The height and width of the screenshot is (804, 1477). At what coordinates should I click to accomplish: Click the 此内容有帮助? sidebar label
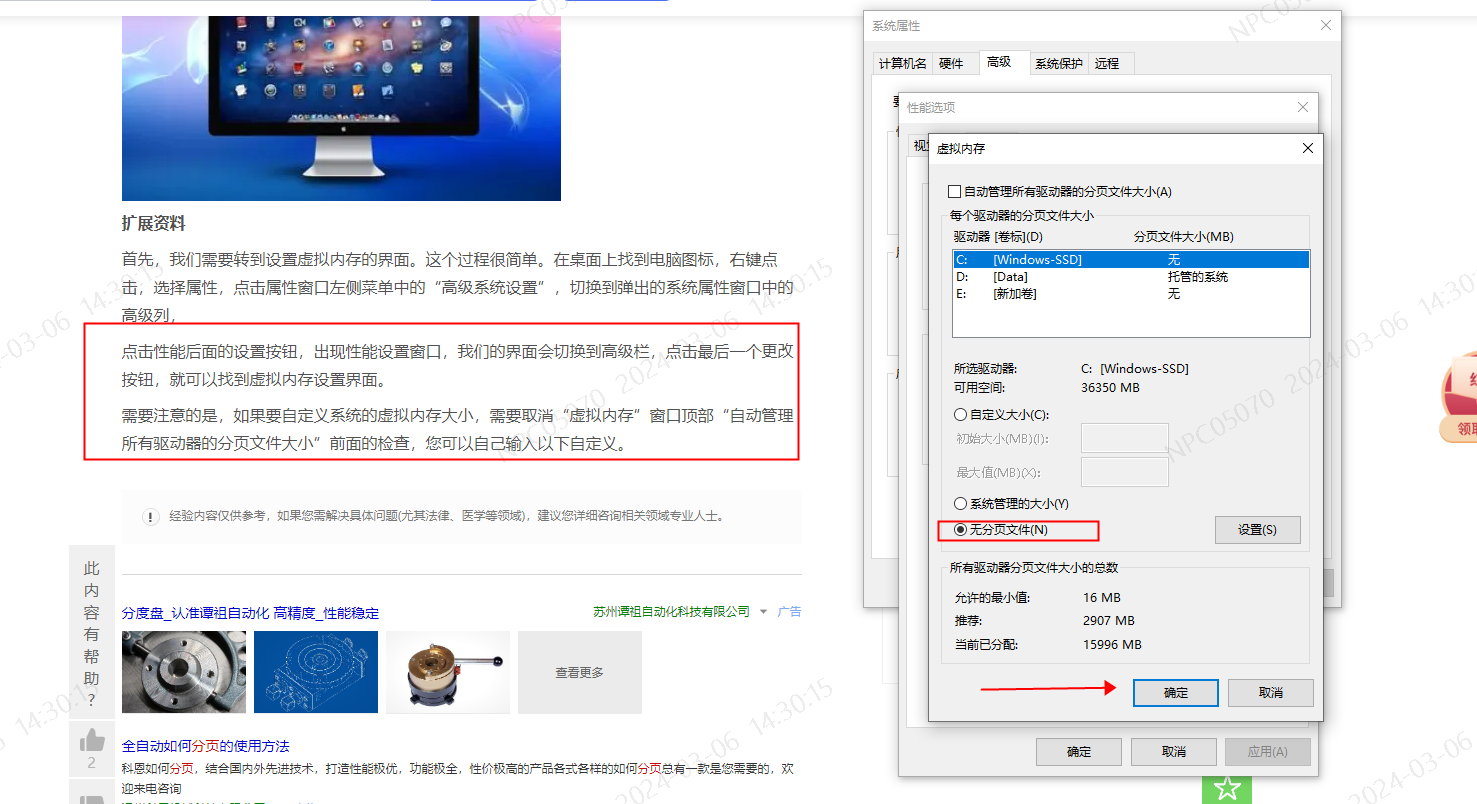(x=92, y=634)
